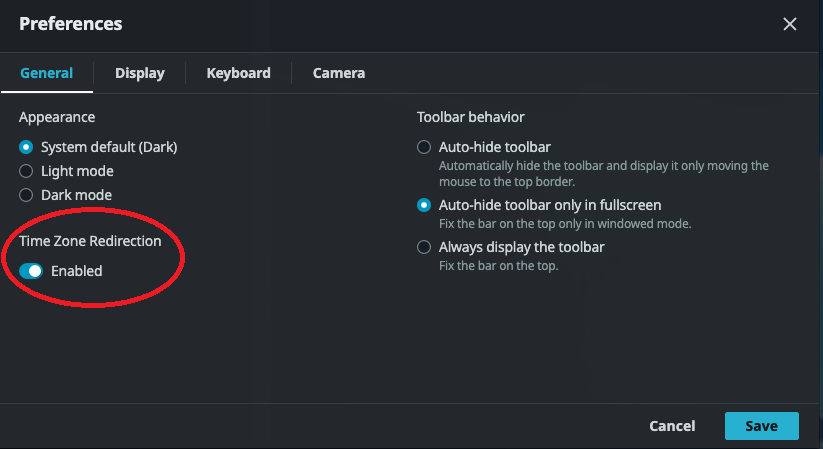
Task: Click the Appearance section heading
Action: coord(57,117)
